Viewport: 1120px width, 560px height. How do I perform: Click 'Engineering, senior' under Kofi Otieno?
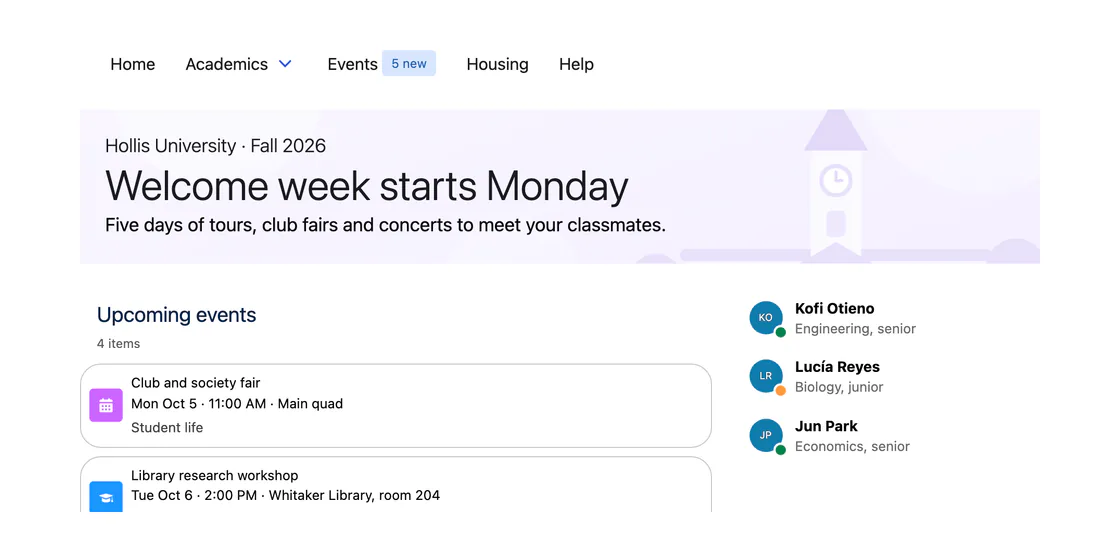855,329
